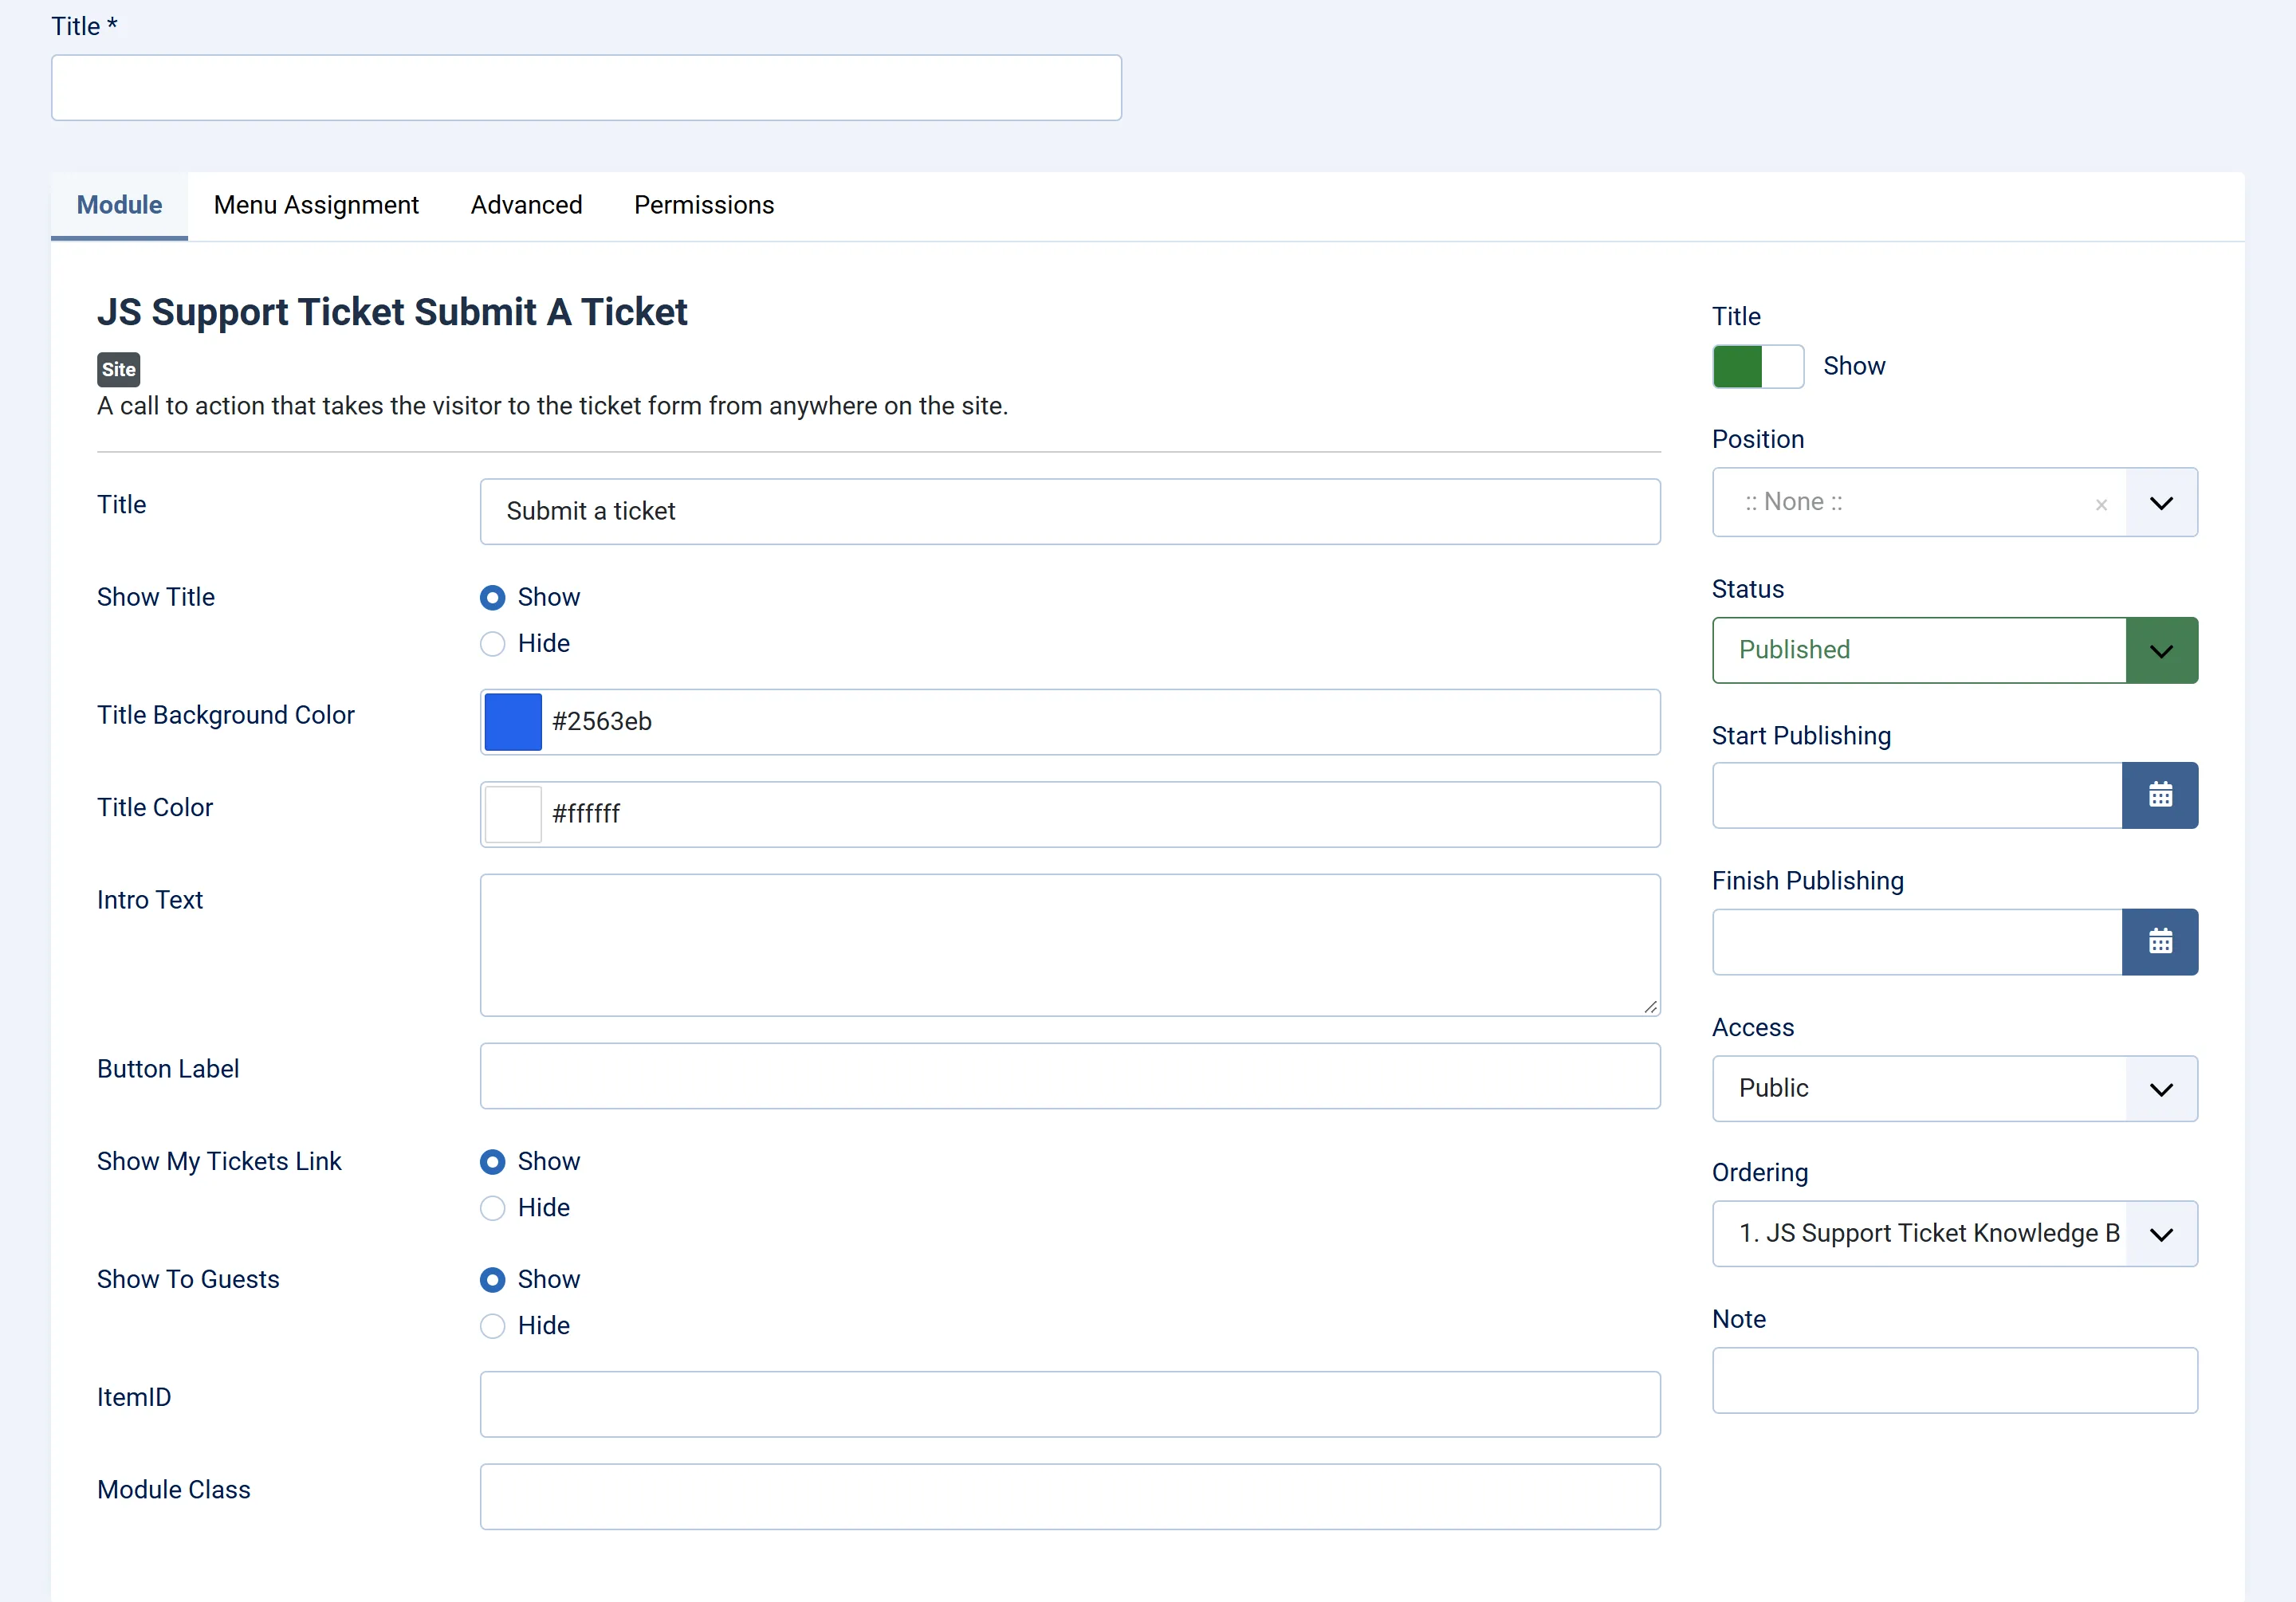Focus the Button Label field
The height and width of the screenshot is (1602, 2296).
click(1070, 1076)
